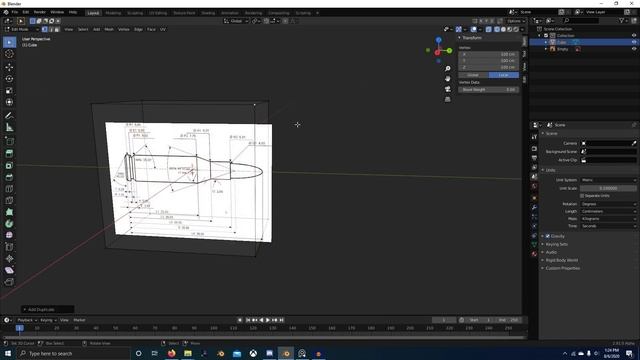Adjust the Bevel Weight slider

tap(489, 90)
